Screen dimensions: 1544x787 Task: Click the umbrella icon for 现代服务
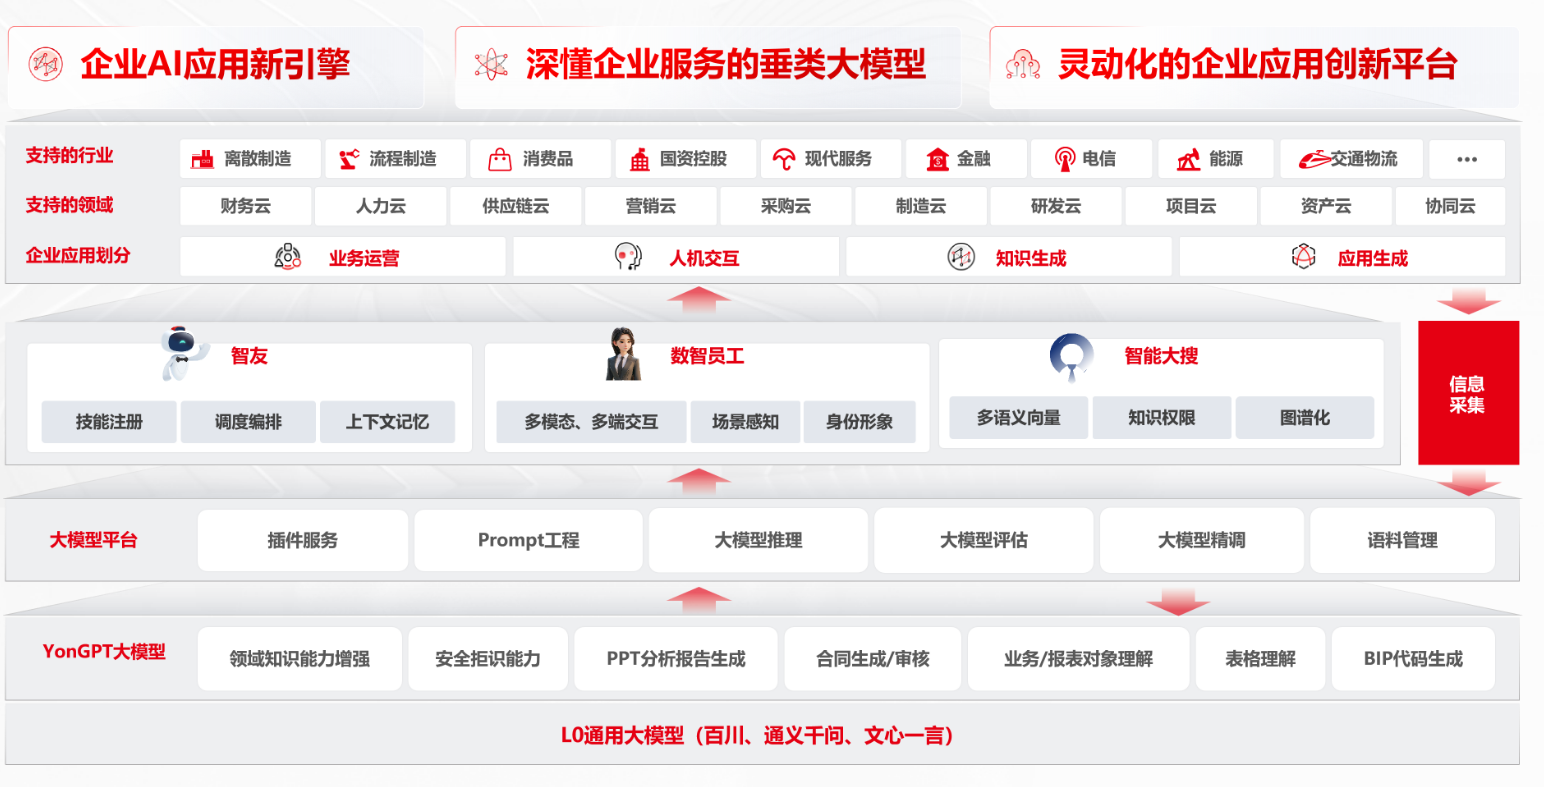coord(784,159)
